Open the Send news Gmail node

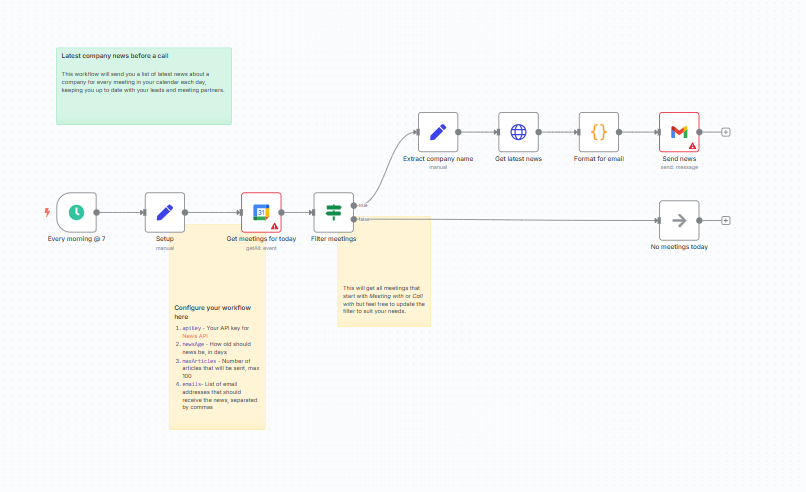point(679,132)
